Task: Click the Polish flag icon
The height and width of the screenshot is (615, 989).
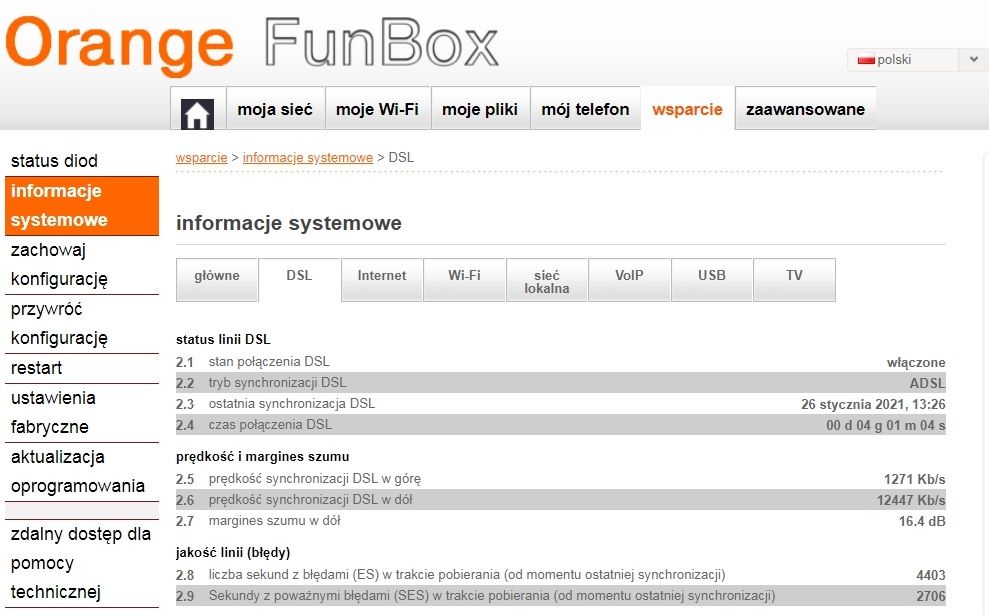Action: click(866, 60)
